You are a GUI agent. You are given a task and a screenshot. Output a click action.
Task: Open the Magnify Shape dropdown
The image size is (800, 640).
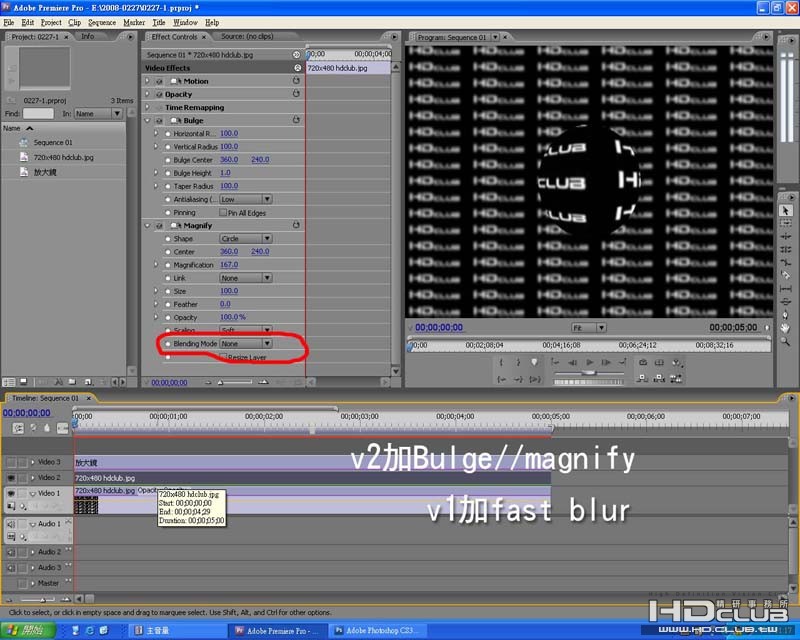(246, 238)
